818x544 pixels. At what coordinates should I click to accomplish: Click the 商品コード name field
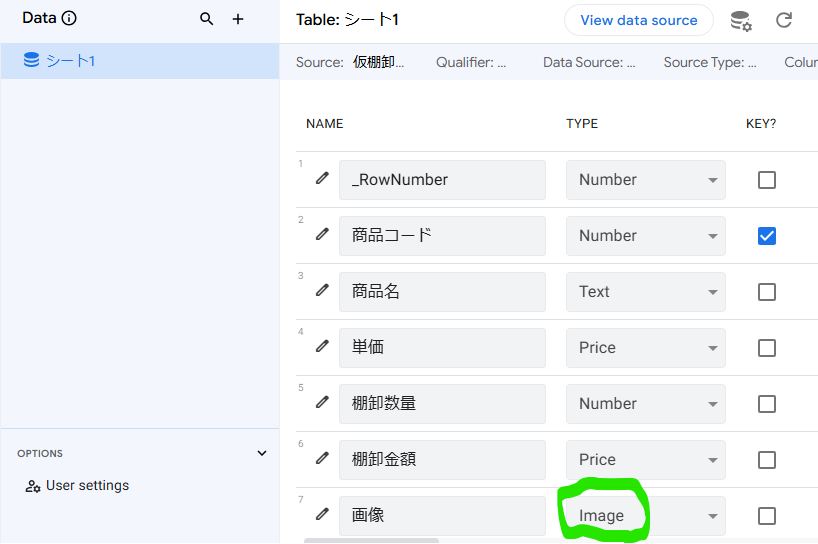coord(442,236)
